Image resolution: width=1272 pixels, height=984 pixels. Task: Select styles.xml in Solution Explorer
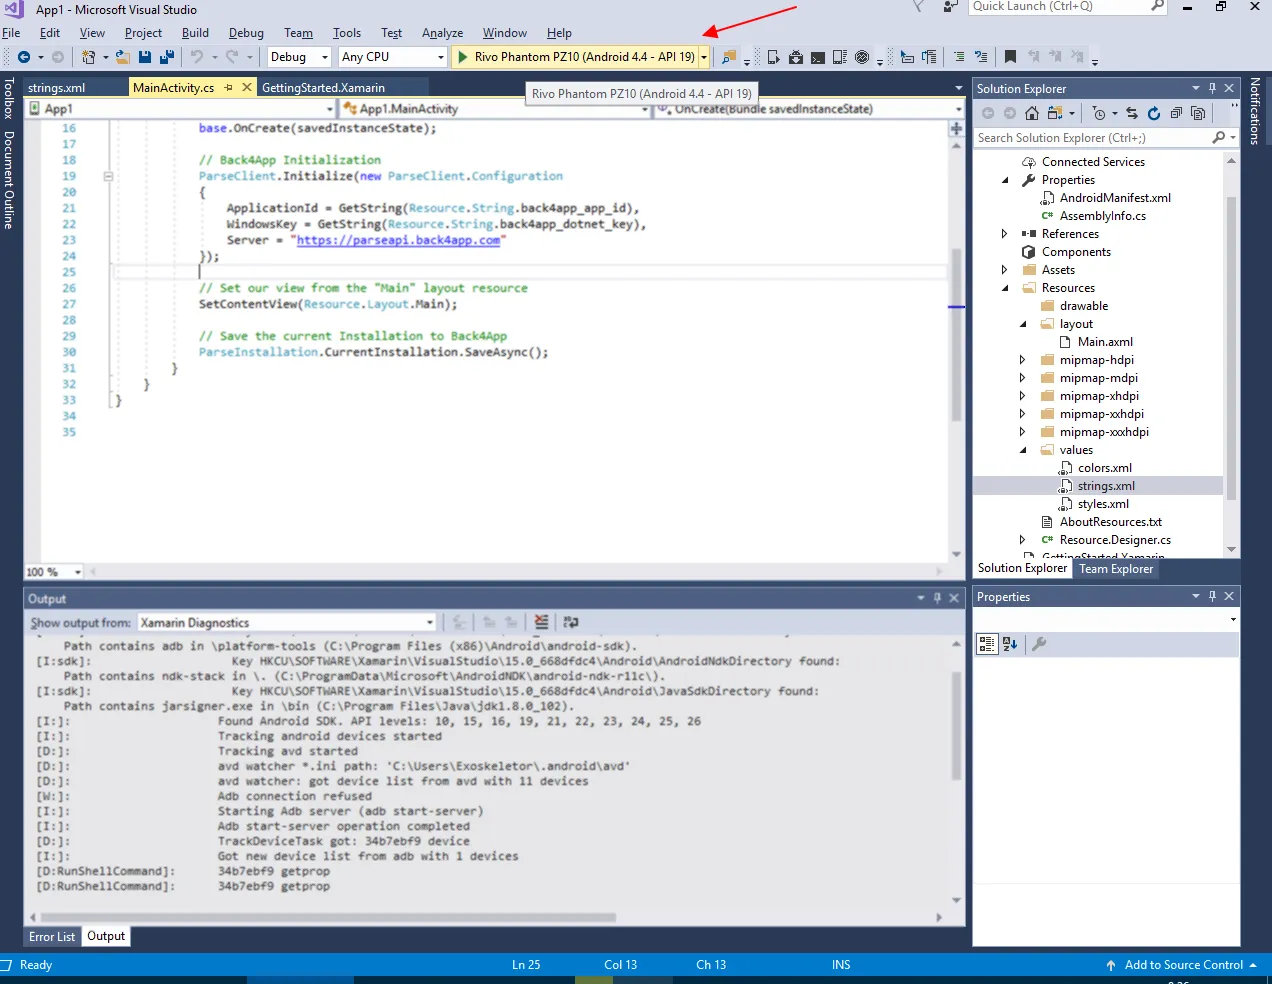(1103, 504)
